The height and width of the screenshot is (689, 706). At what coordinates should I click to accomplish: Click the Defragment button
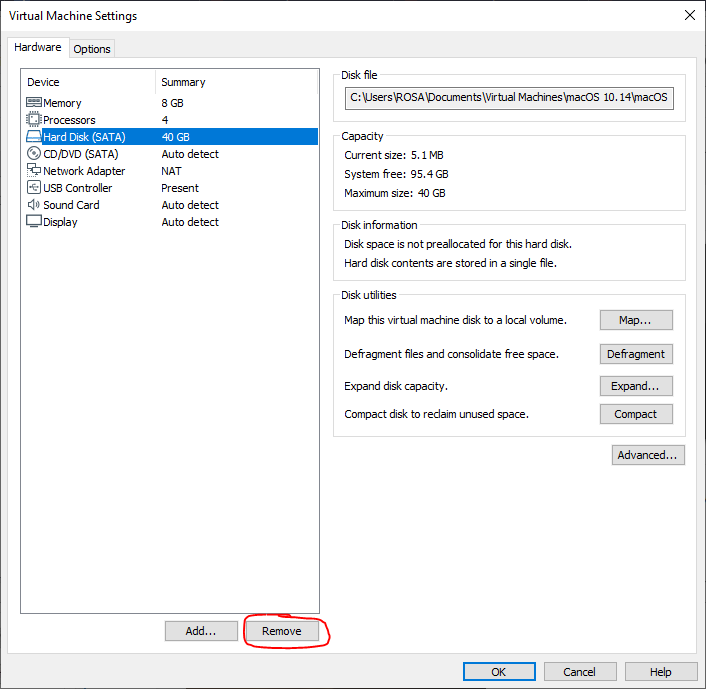coord(636,354)
